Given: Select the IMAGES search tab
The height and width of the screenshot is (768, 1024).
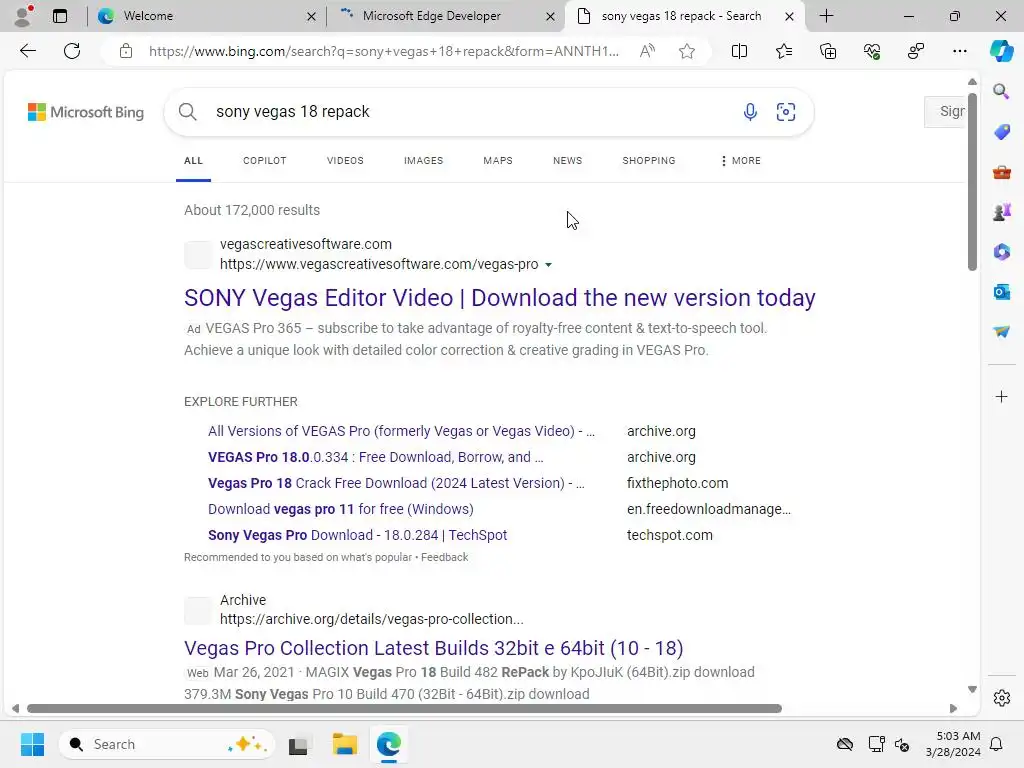Looking at the screenshot, I should point(423,161).
